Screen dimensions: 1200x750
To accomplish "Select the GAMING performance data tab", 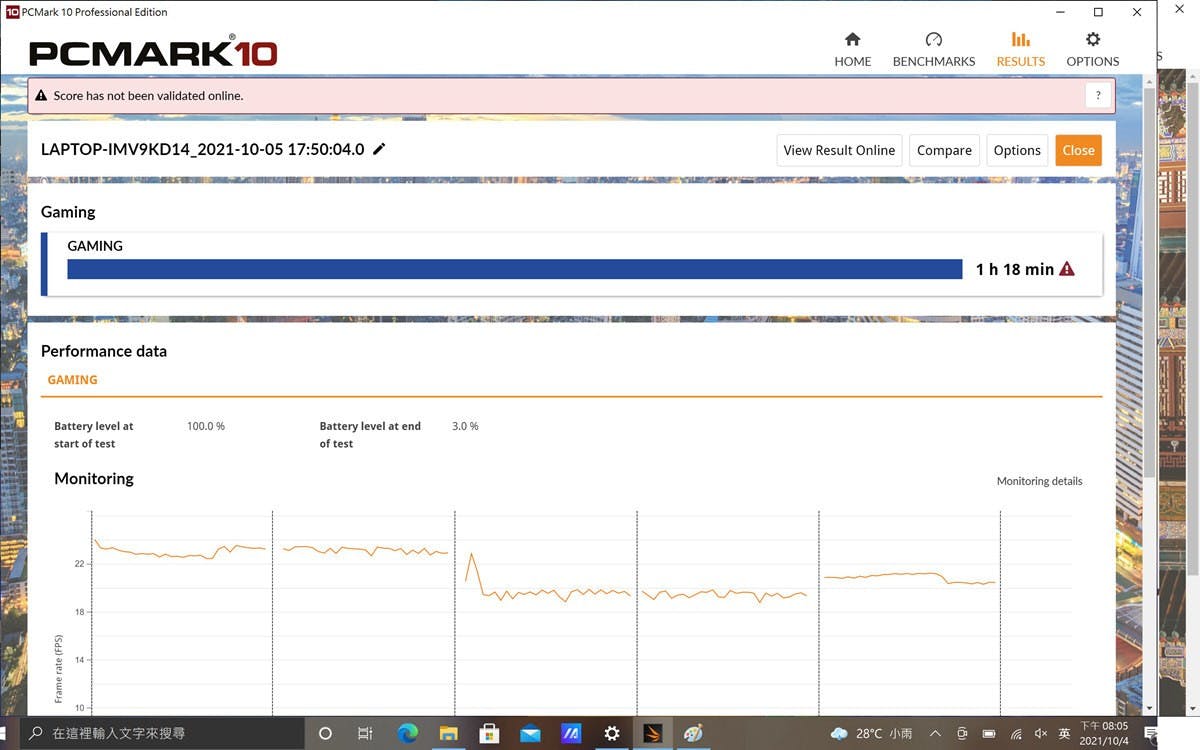I will [73, 380].
